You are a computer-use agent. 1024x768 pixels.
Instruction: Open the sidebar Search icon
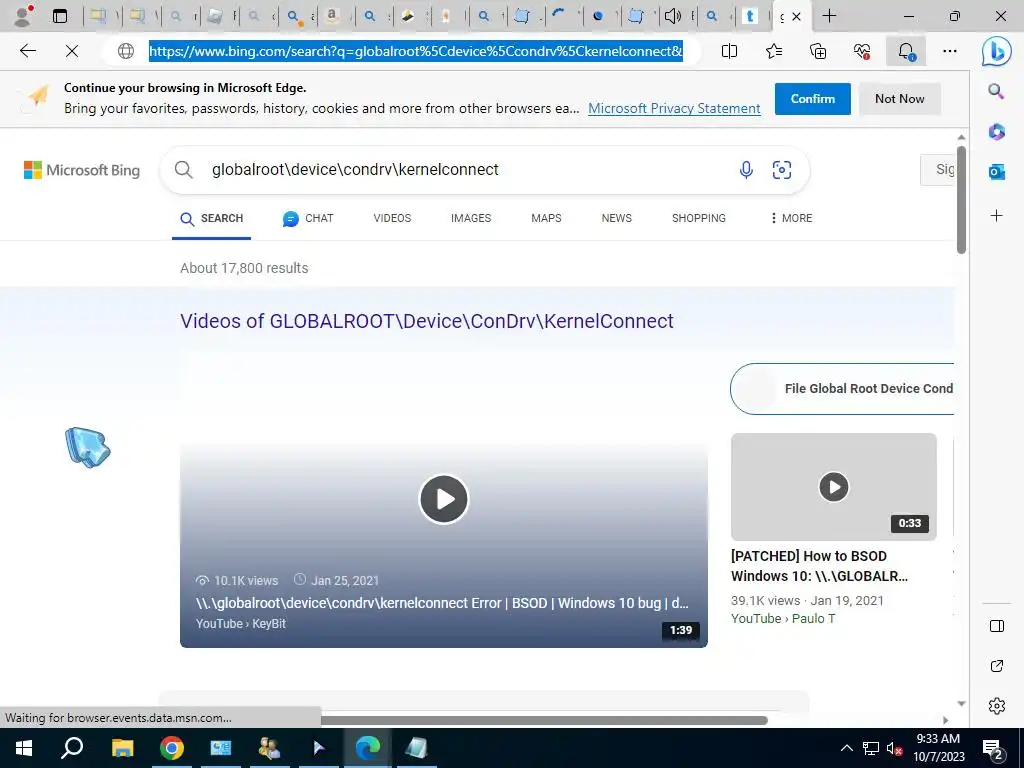point(997,91)
